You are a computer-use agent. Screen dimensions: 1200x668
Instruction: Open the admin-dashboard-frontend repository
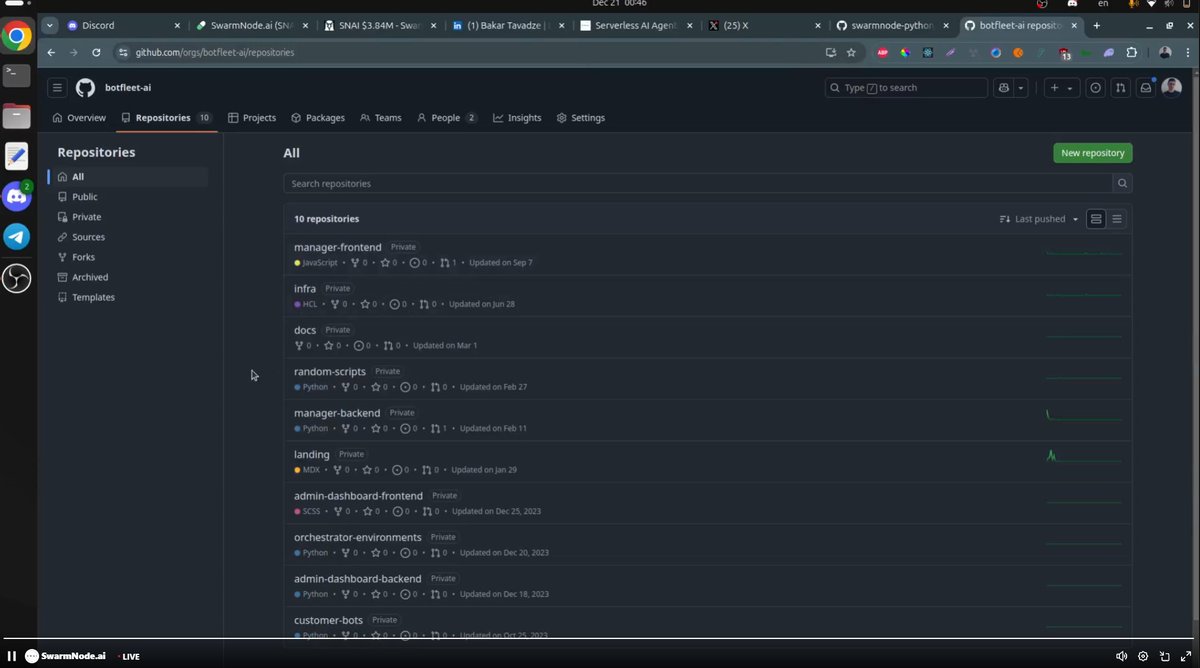(359, 496)
